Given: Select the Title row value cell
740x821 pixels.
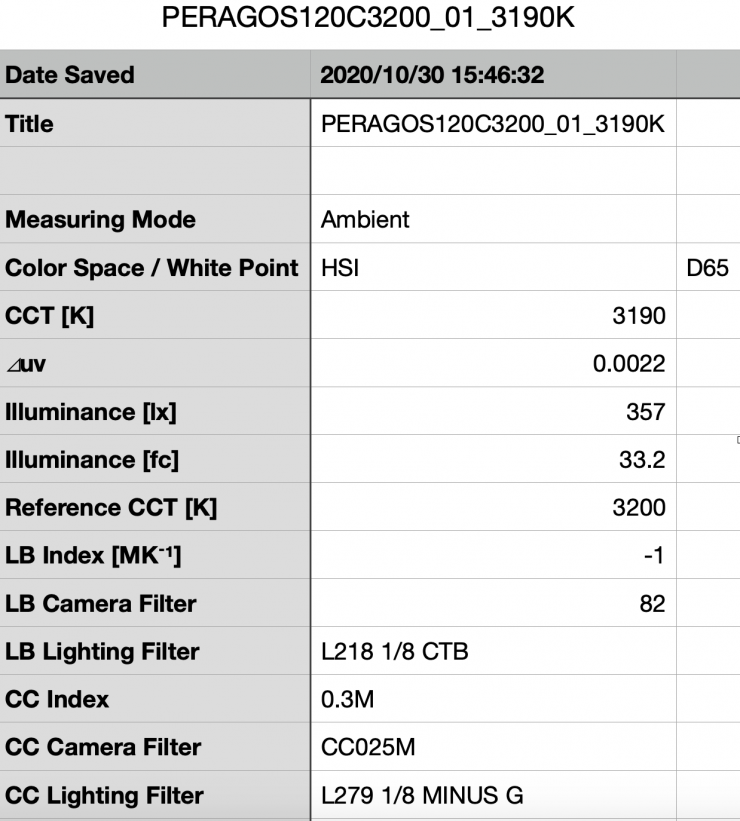Looking at the screenshot, I should pos(493,124).
